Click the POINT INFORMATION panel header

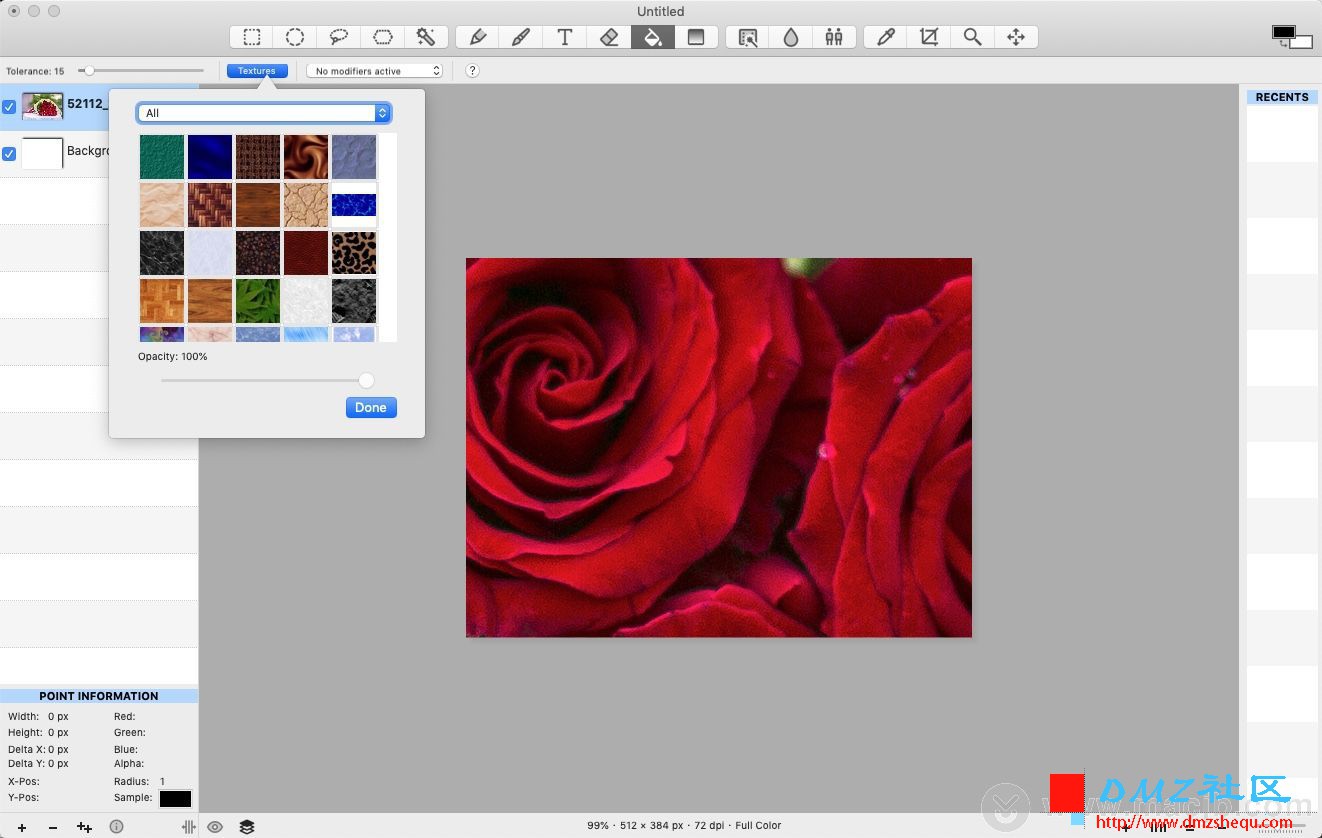click(x=99, y=696)
